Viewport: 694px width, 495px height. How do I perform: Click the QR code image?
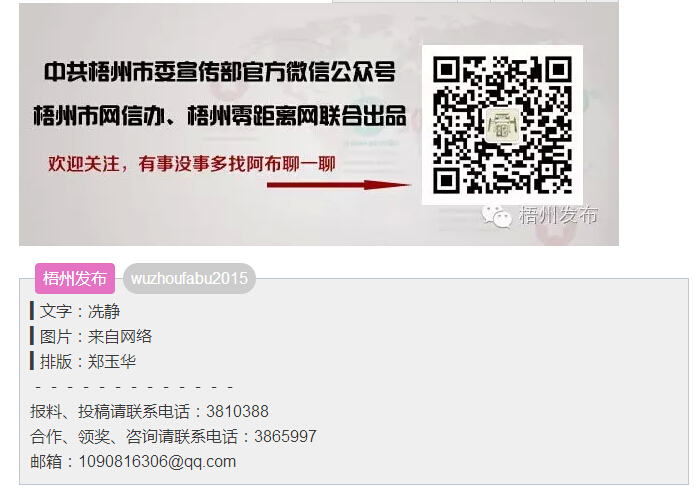tap(502, 125)
